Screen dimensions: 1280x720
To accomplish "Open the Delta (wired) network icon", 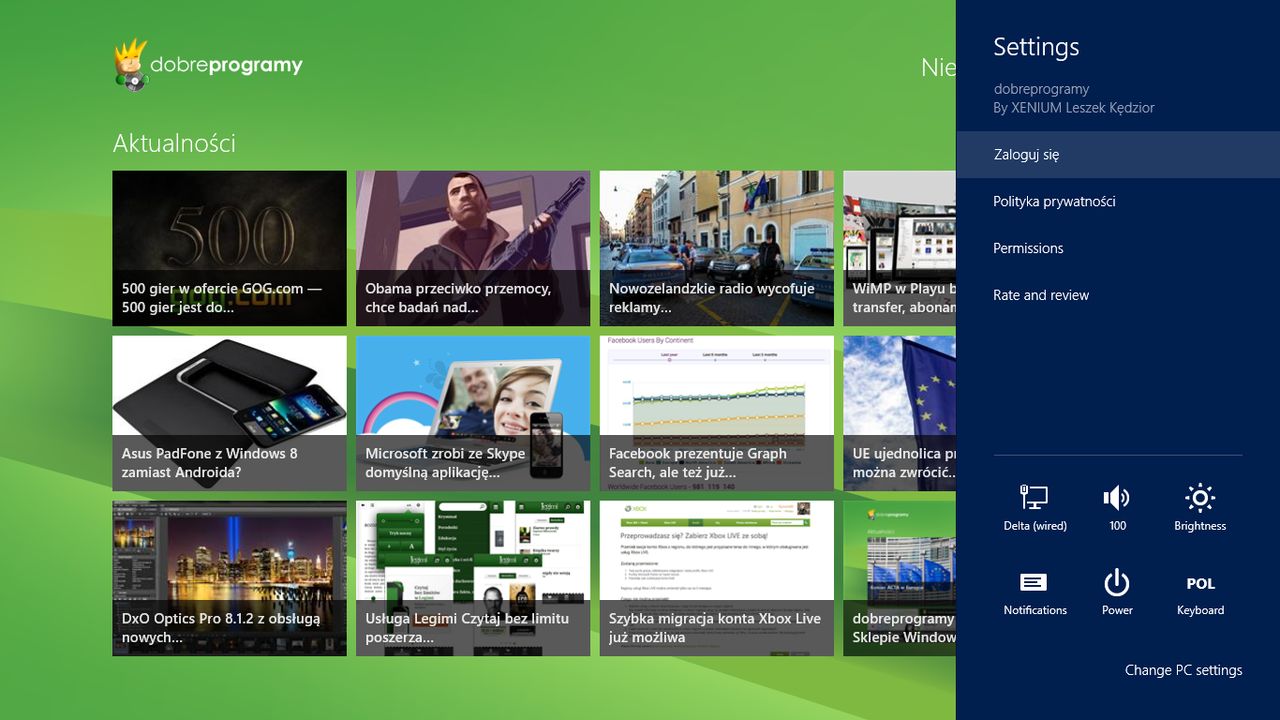I will [x=1035, y=508].
